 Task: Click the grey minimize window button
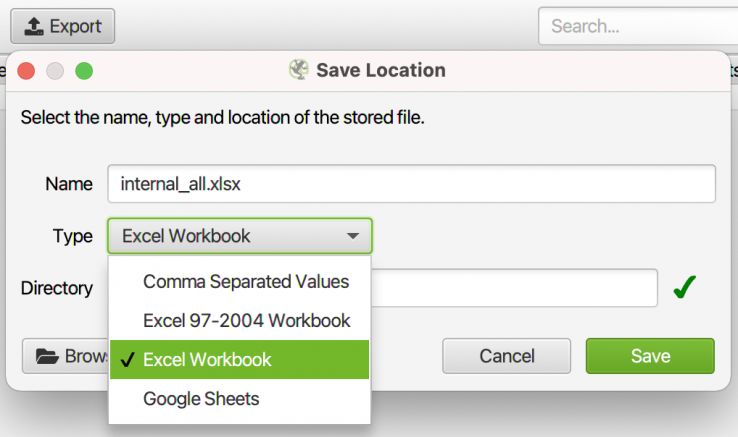tap(55, 71)
